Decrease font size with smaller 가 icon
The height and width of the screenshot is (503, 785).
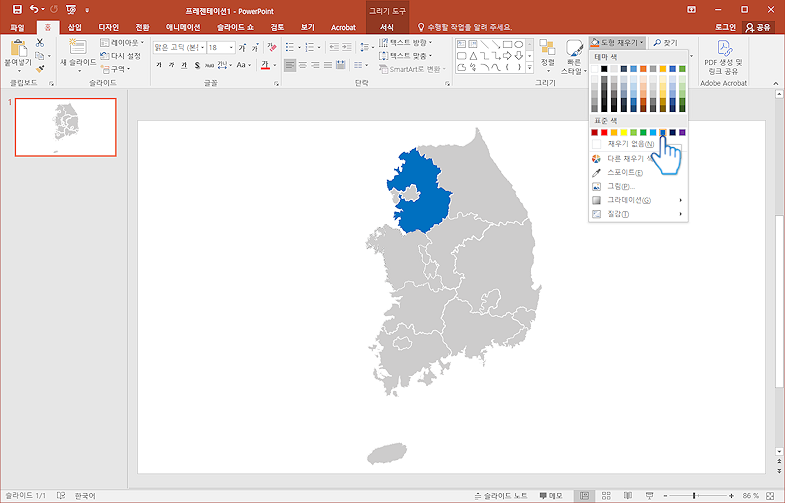click(x=255, y=48)
